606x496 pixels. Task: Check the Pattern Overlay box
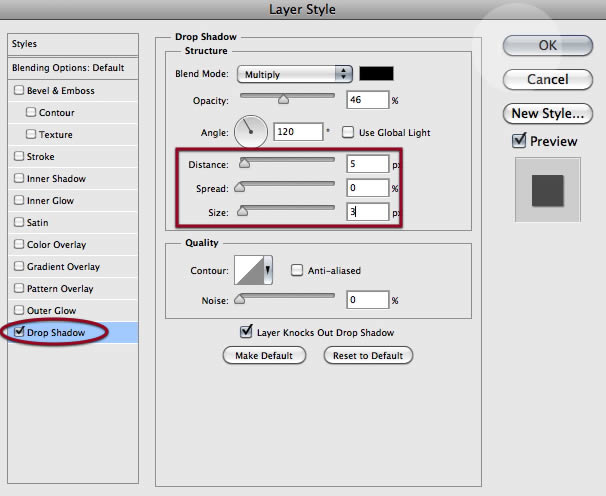tap(19, 288)
